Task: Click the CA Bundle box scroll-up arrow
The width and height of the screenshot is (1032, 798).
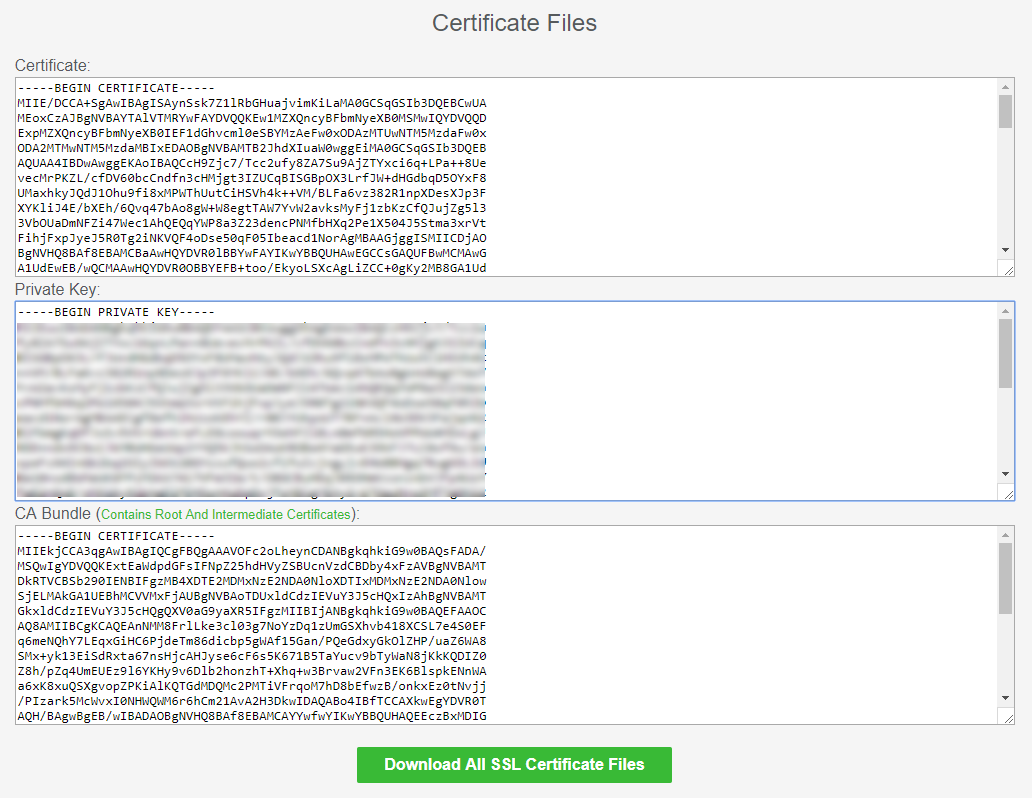Action: coord(1005,535)
